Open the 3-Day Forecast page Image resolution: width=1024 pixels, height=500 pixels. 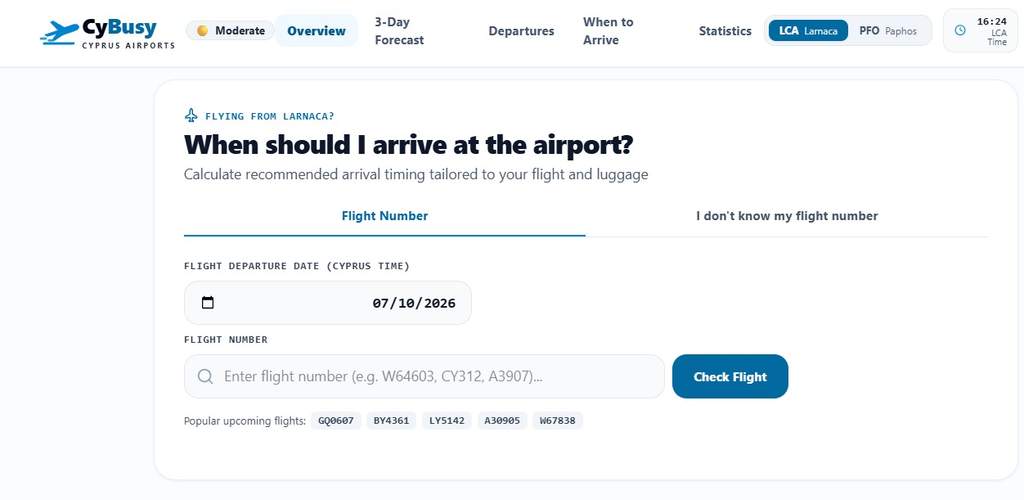(x=400, y=31)
